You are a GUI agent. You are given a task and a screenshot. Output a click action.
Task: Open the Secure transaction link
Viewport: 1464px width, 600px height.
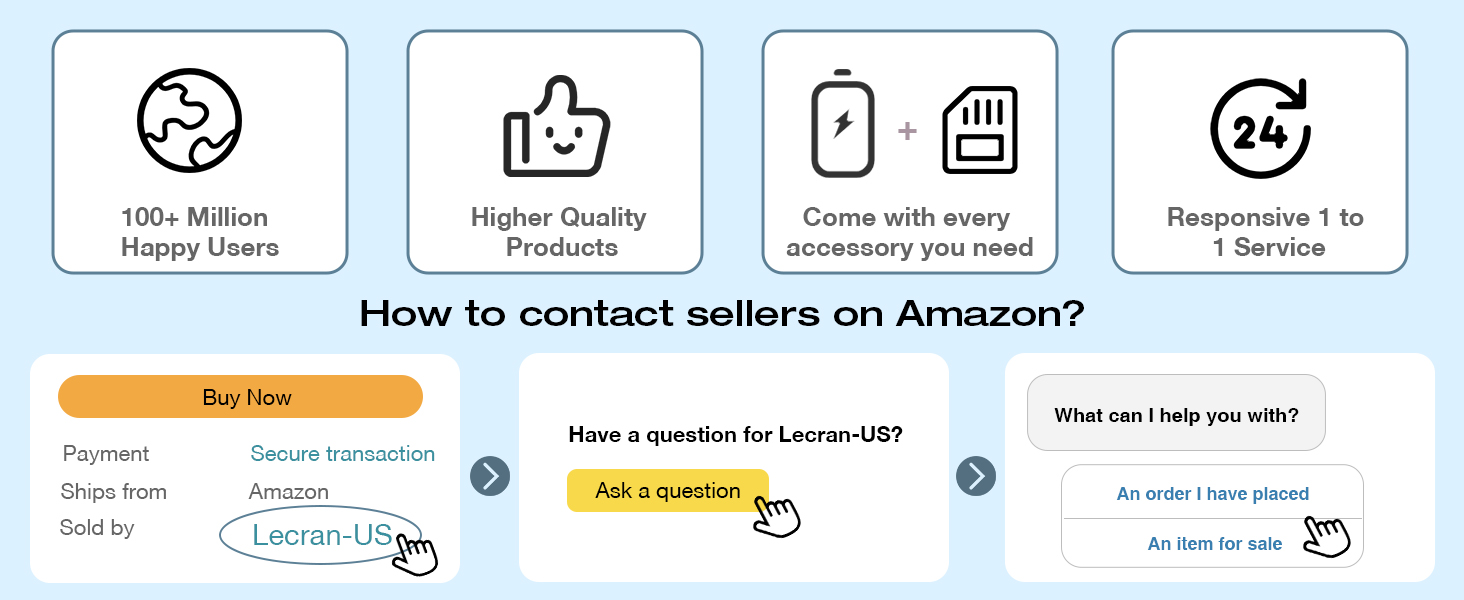point(342,454)
